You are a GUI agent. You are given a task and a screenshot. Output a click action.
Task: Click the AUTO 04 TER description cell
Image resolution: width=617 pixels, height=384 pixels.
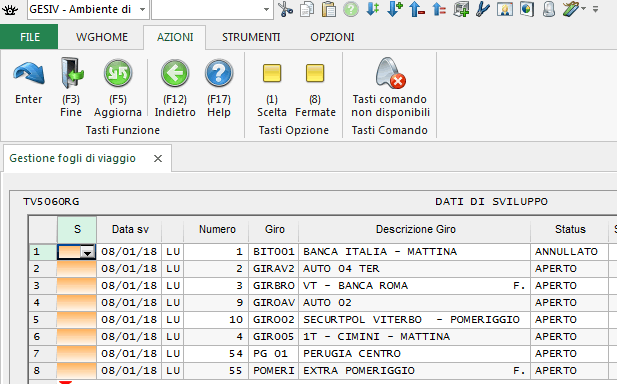click(x=414, y=269)
